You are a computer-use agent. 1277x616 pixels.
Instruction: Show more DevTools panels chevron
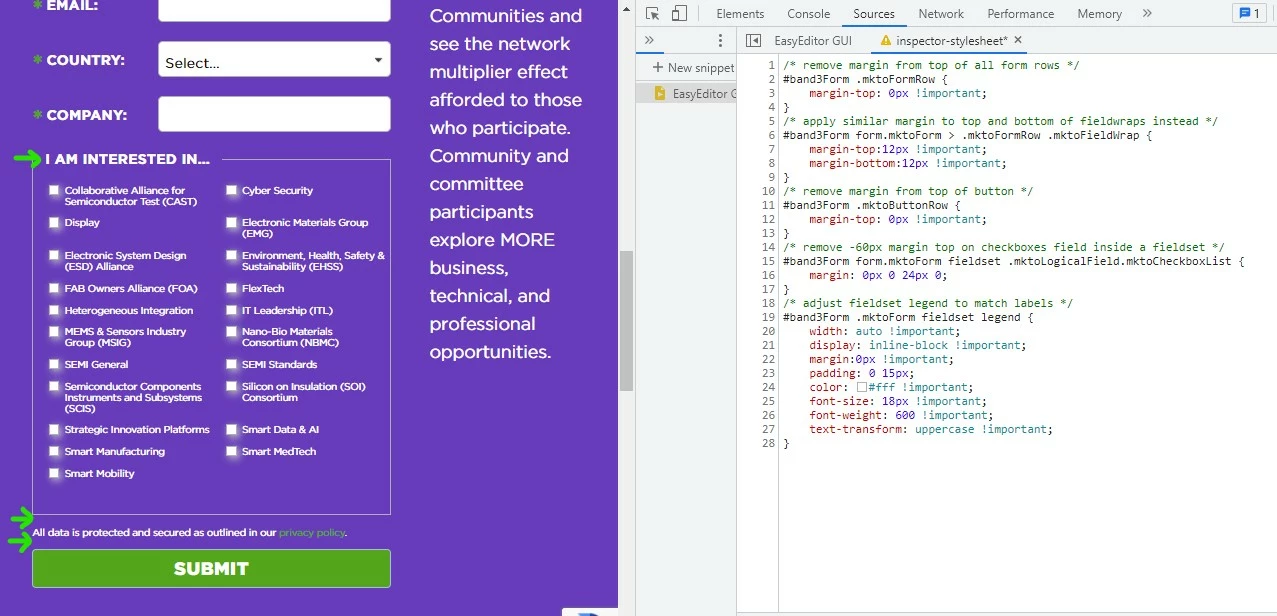tap(1147, 14)
